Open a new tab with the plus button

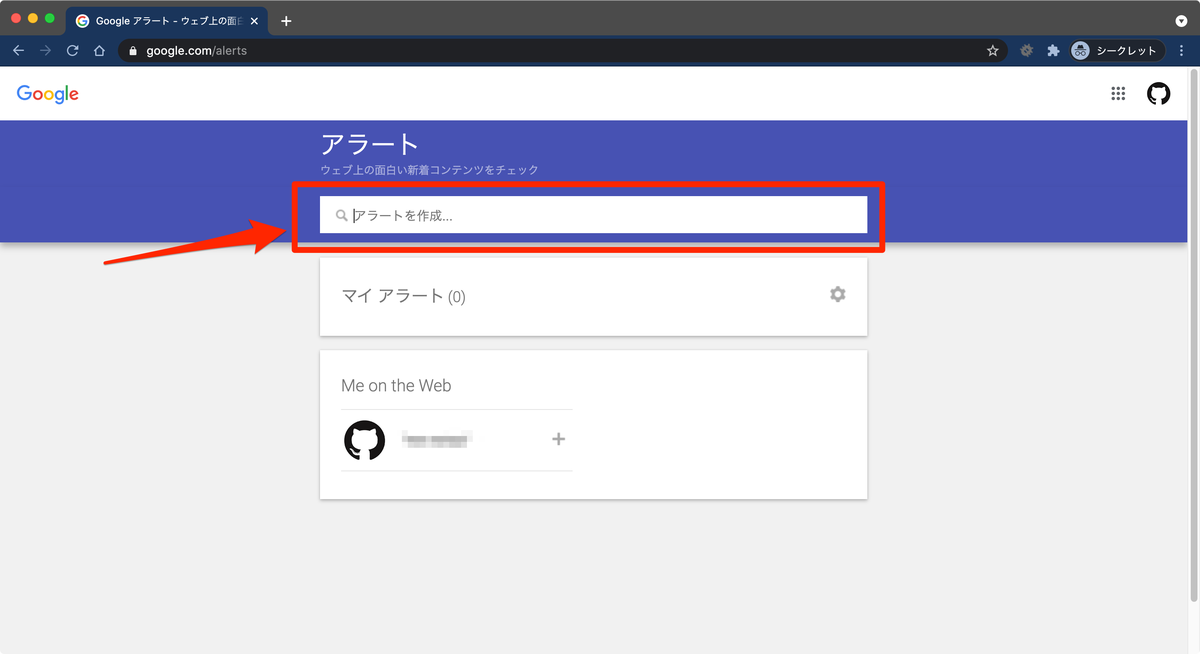click(x=286, y=21)
